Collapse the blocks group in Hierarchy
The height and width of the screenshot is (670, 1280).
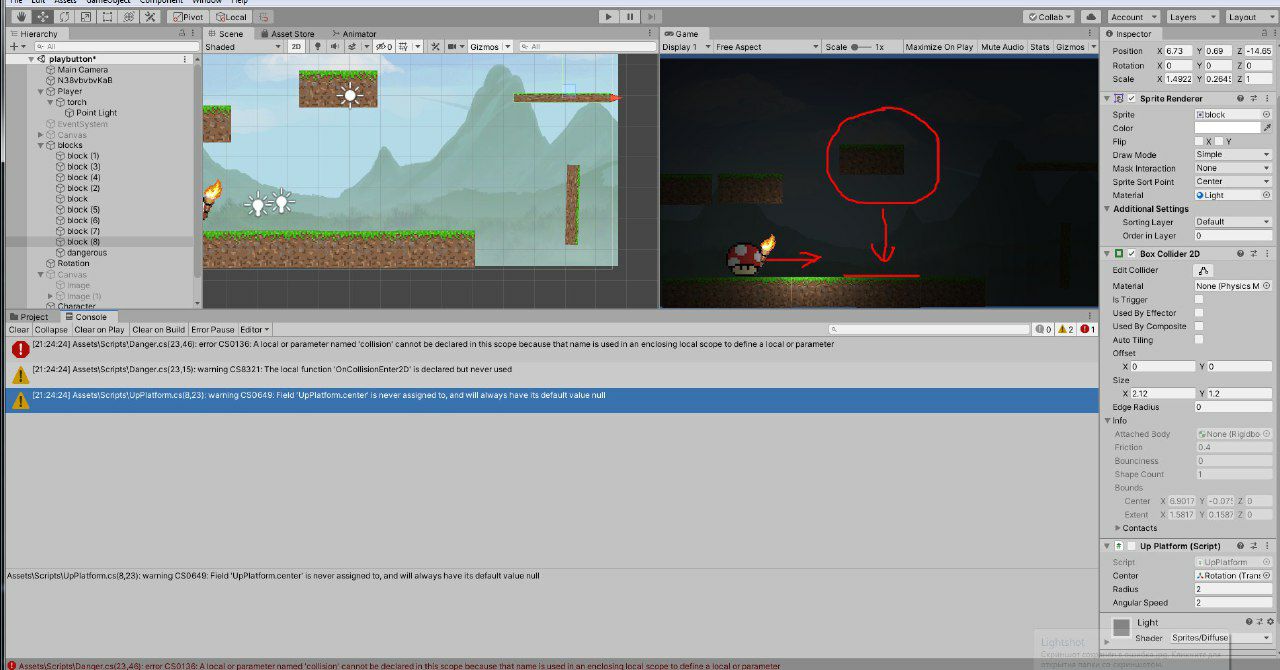pos(40,145)
